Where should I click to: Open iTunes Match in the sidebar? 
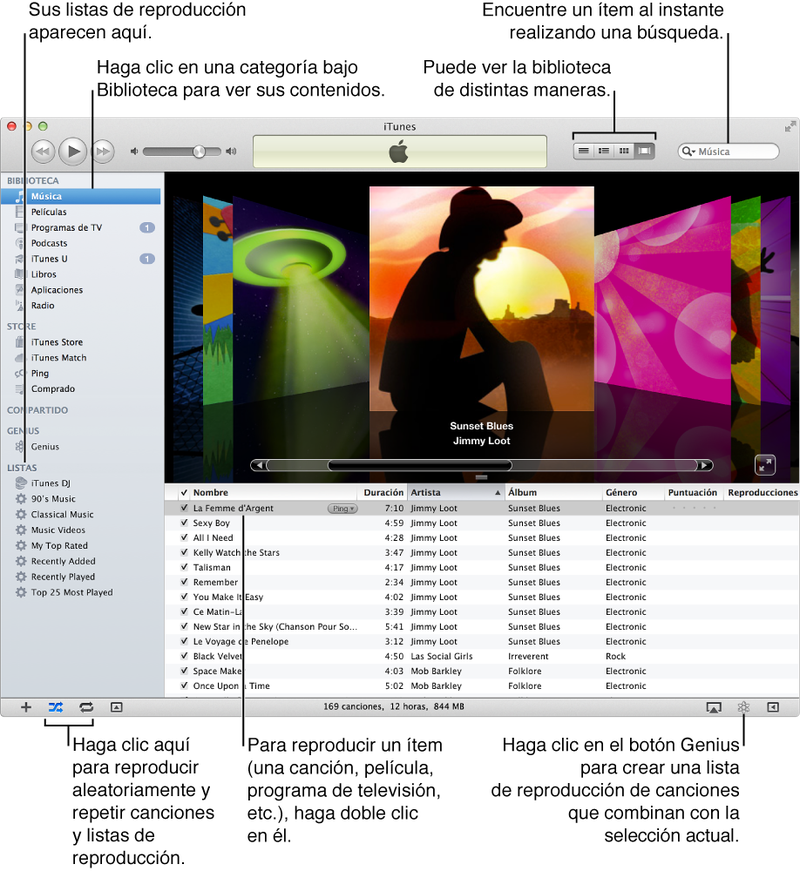click(x=58, y=357)
